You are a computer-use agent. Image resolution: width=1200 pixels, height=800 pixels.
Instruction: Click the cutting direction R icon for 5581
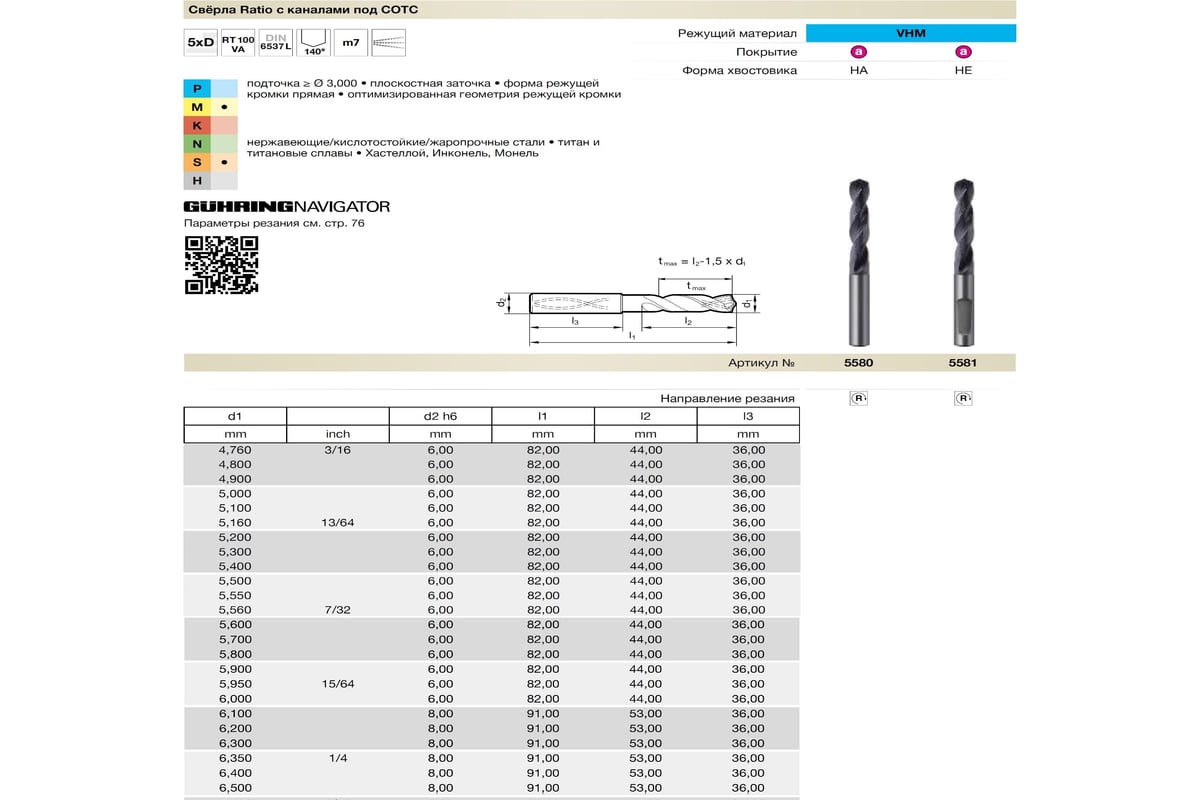point(963,398)
